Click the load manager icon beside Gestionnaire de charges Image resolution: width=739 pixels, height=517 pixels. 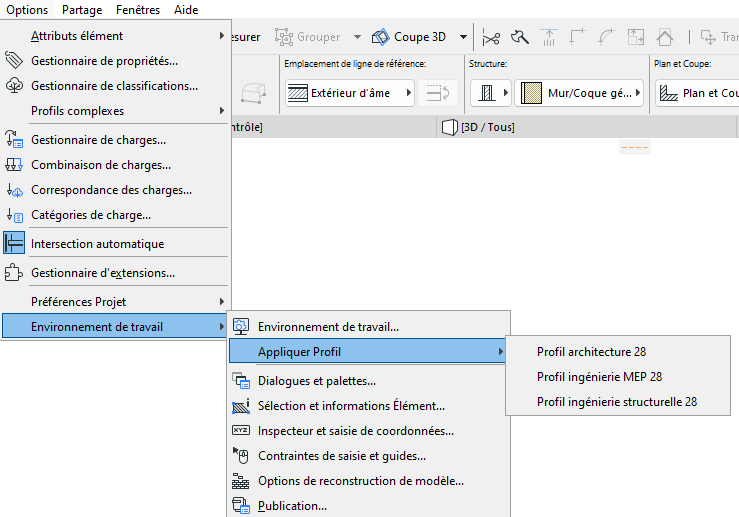tap(14, 140)
